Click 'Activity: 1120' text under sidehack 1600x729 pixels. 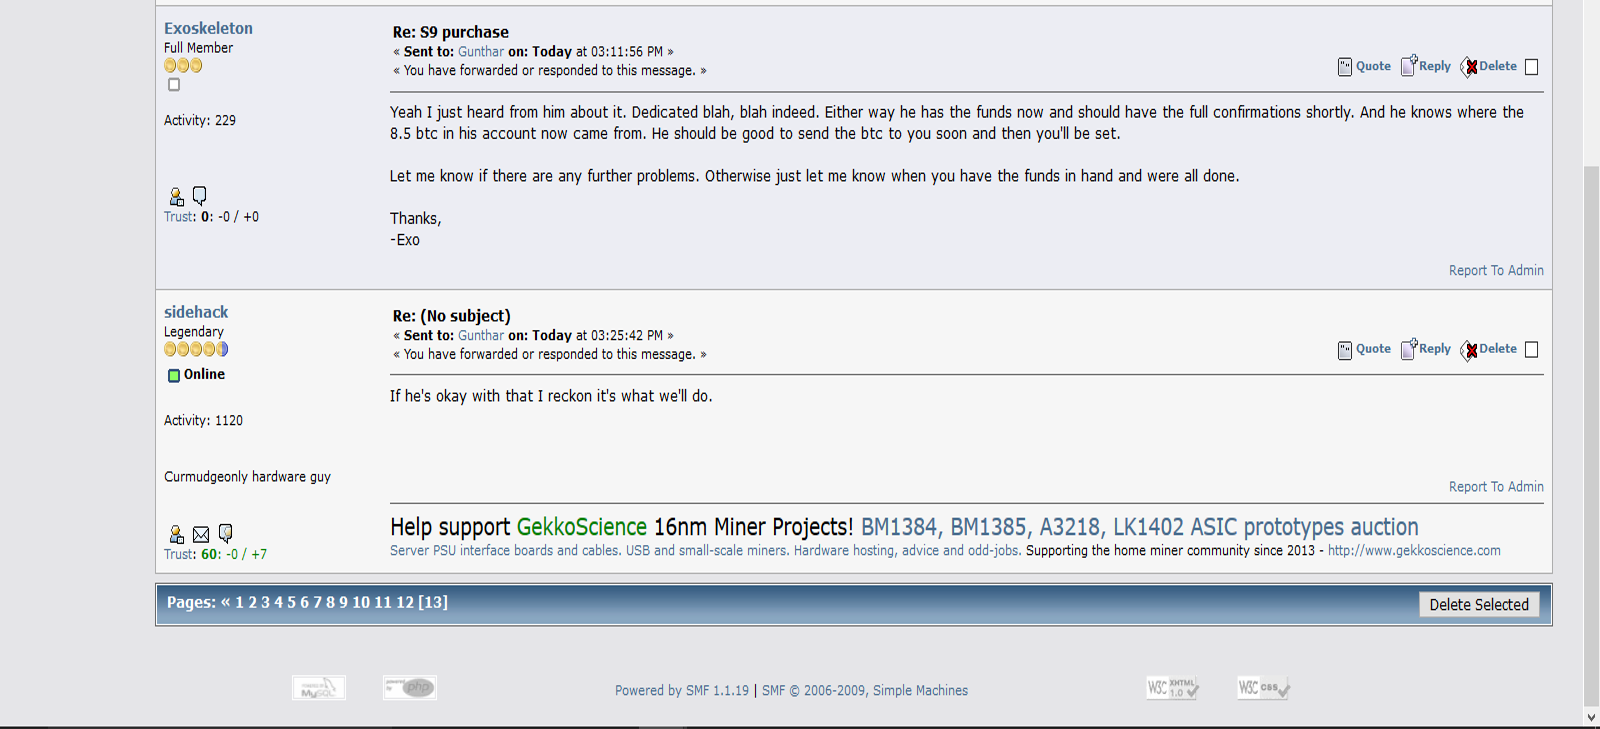point(203,421)
